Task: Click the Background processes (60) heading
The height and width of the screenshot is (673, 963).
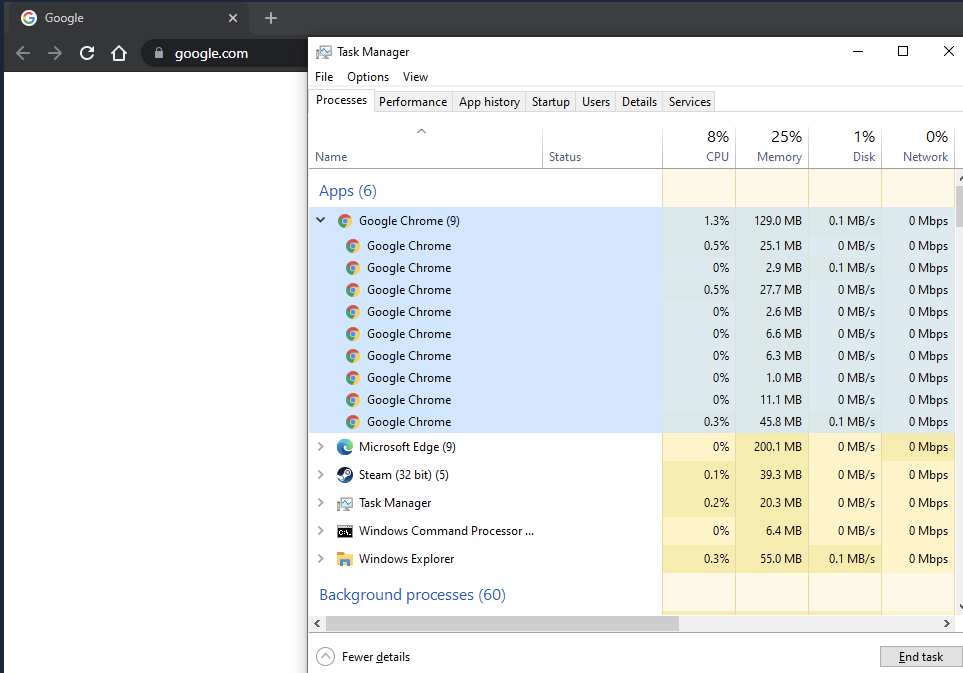Action: [411, 594]
